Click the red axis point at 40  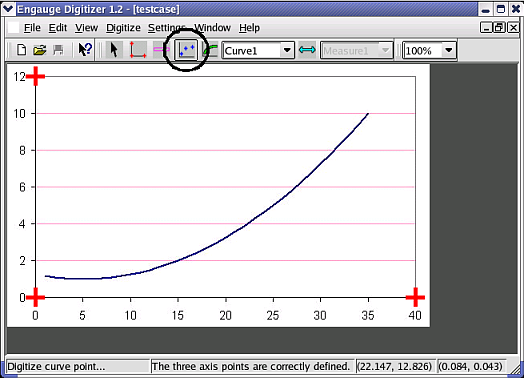pyautogui.click(x=415, y=297)
